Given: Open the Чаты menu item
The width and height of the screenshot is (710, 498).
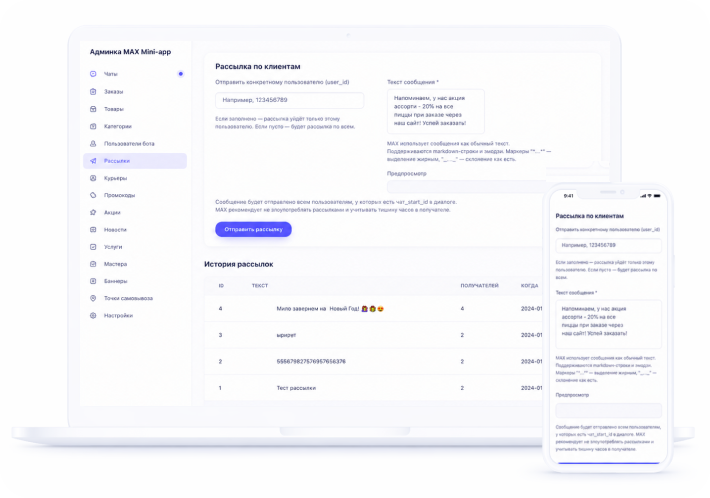Looking at the screenshot, I should (135, 74).
